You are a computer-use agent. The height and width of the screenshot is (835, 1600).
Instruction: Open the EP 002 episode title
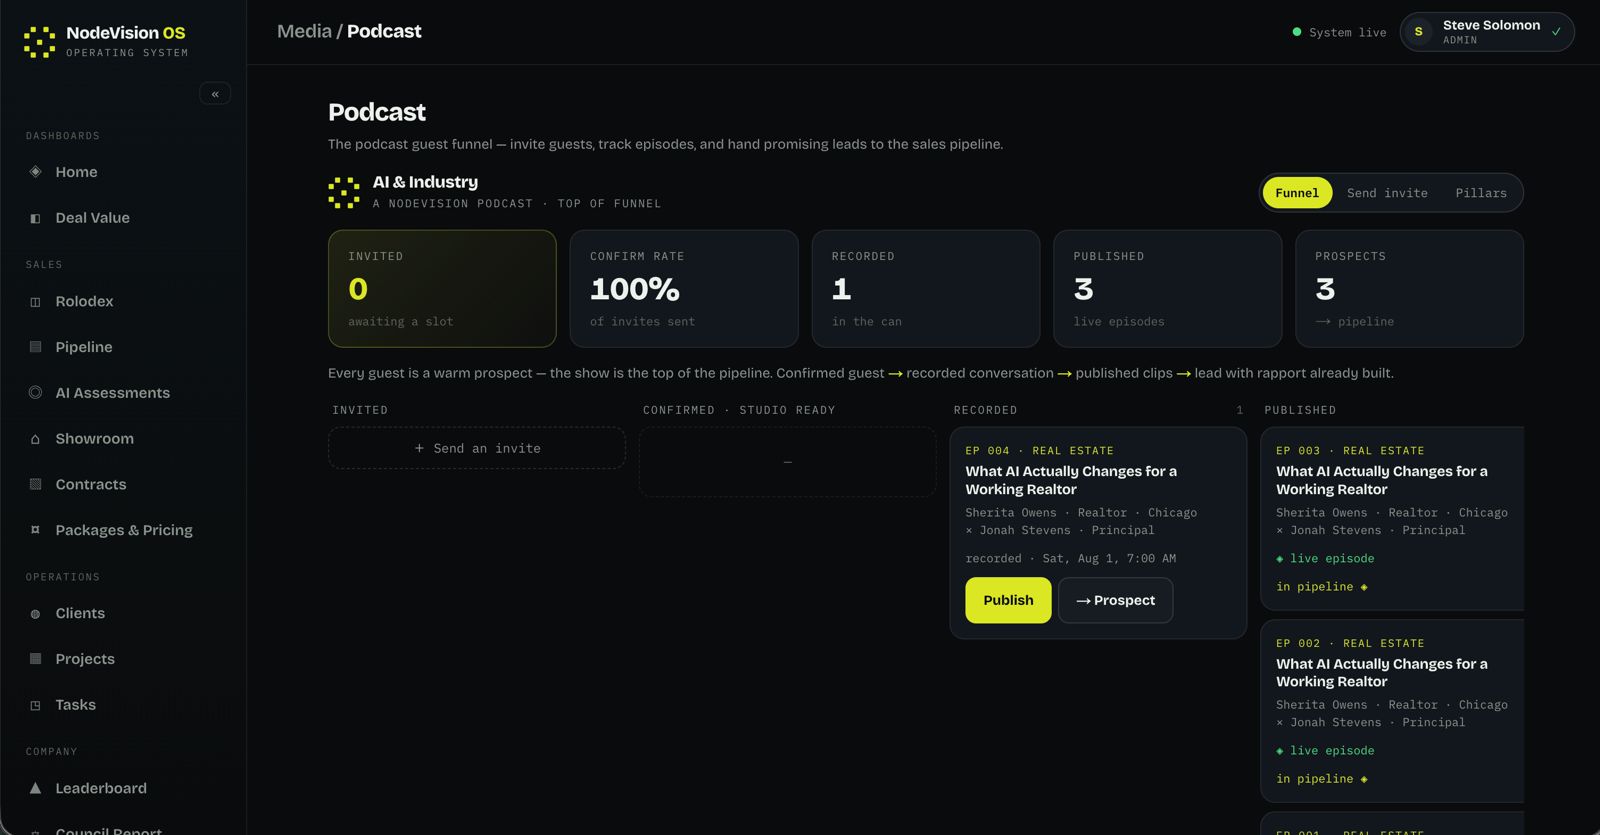tap(1382, 672)
